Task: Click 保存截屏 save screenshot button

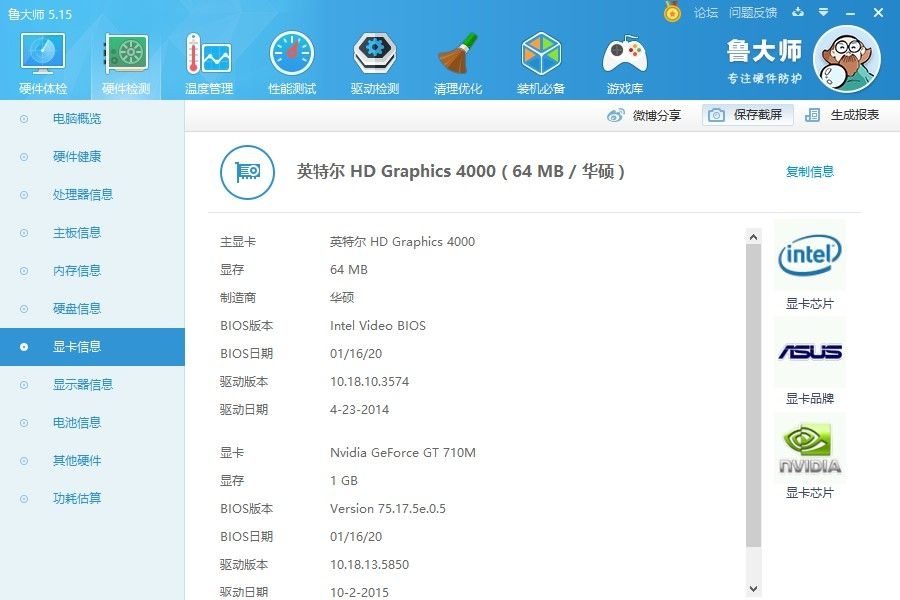Action: click(747, 115)
